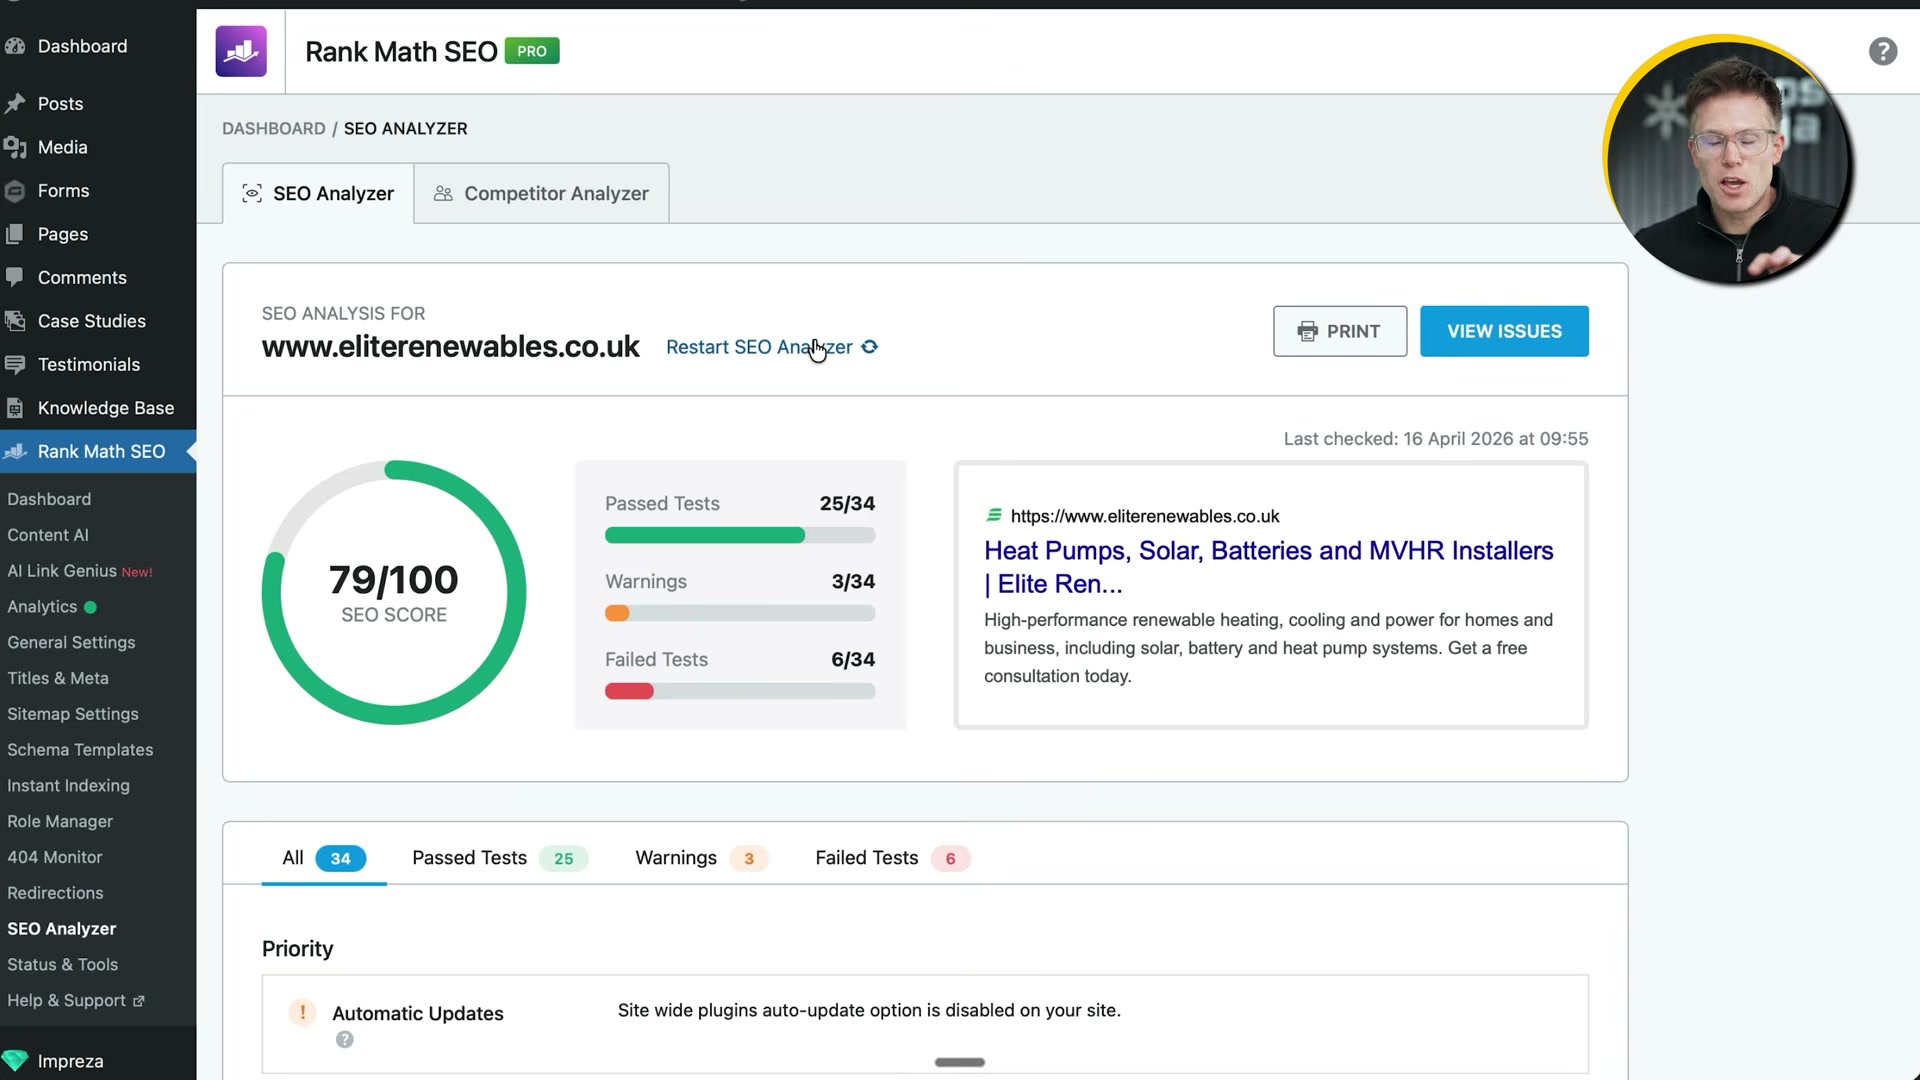Click the refresh icon beside Restart SEO Analyzer
The height and width of the screenshot is (1080, 1920).
(x=870, y=347)
